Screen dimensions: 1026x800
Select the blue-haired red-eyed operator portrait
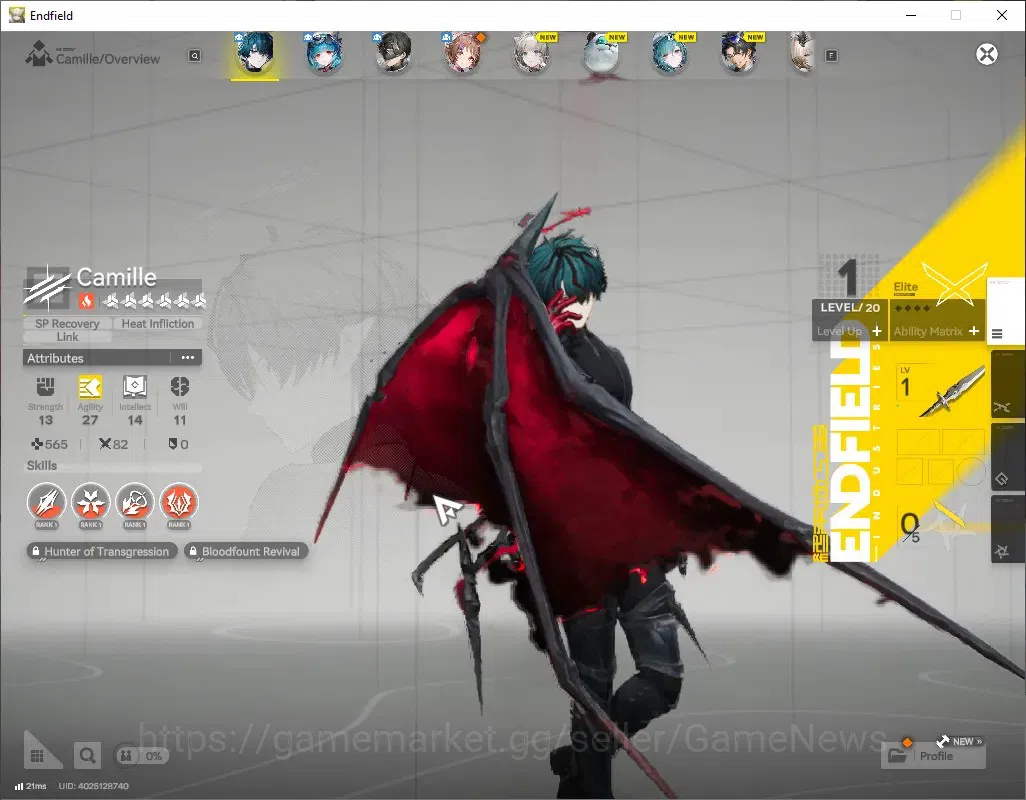(x=324, y=53)
